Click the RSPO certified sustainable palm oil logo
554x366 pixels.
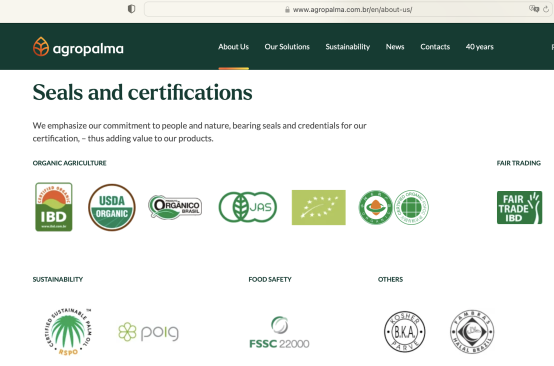pos(68,332)
